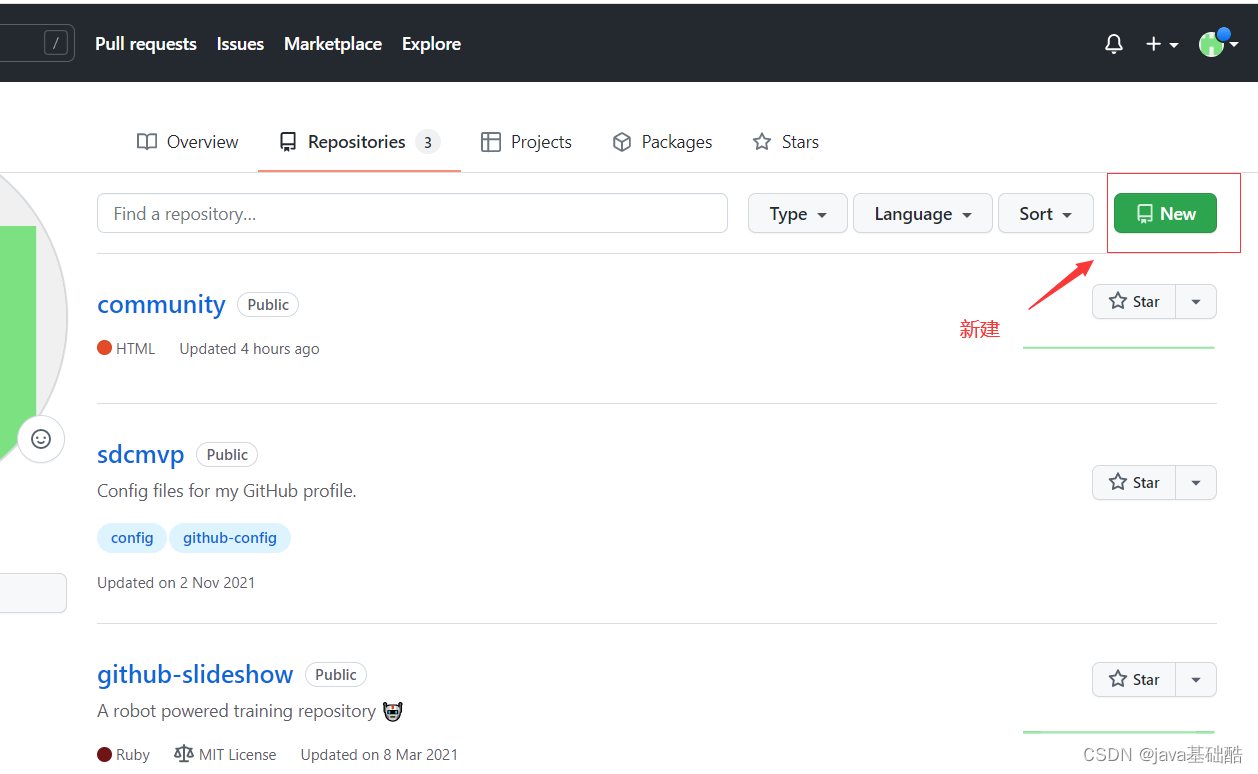Click the slash search shortcut box
The image size is (1258, 774).
tap(56, 43)
